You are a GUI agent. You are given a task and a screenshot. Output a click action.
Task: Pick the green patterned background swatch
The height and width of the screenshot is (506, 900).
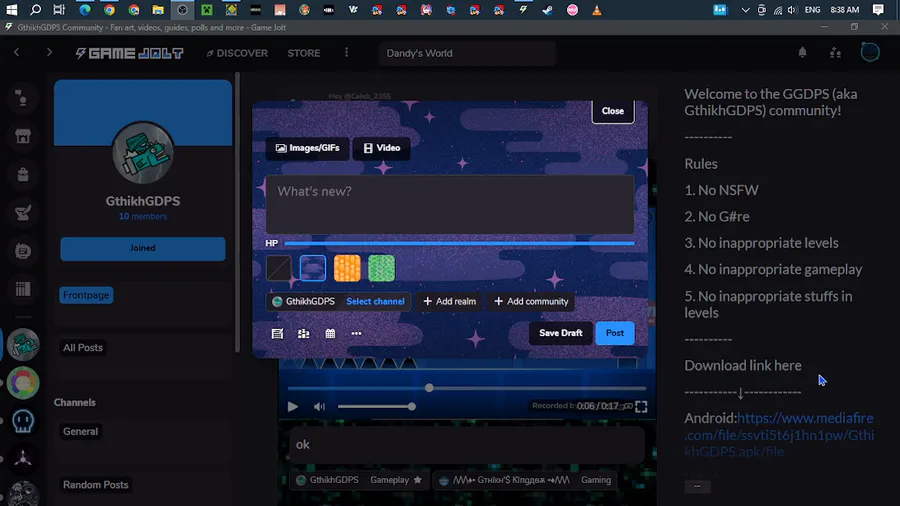click(x=382, y=268)
